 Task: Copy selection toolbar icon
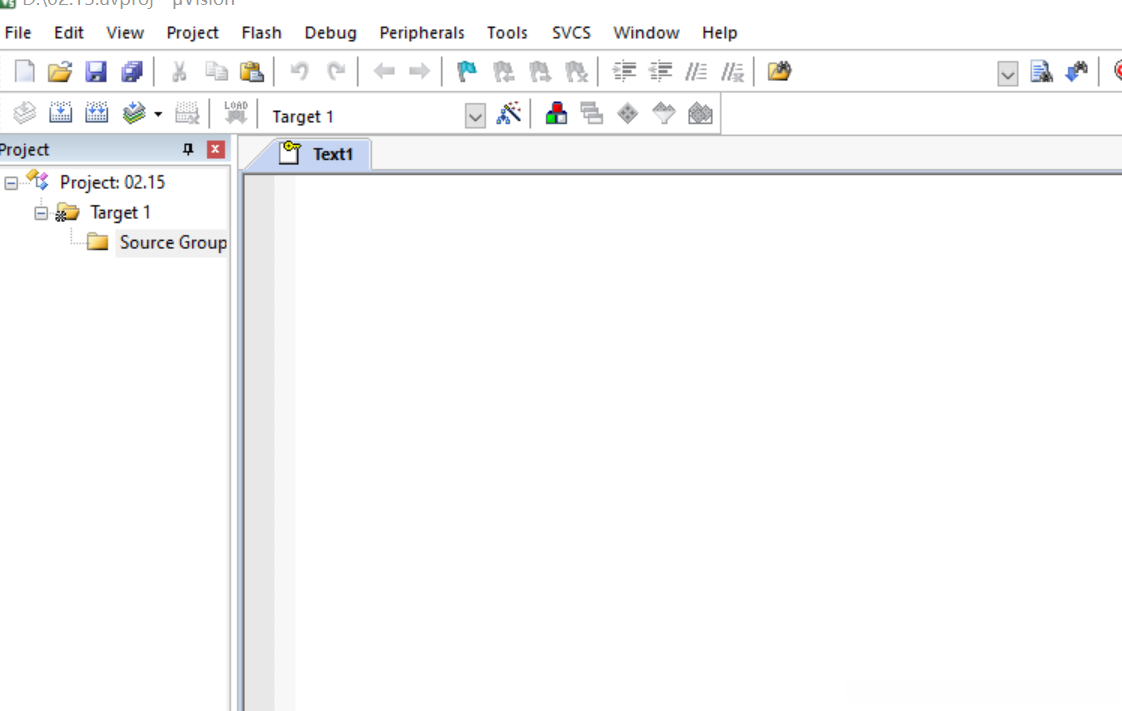pyautogui.click(x=216, y=72)
